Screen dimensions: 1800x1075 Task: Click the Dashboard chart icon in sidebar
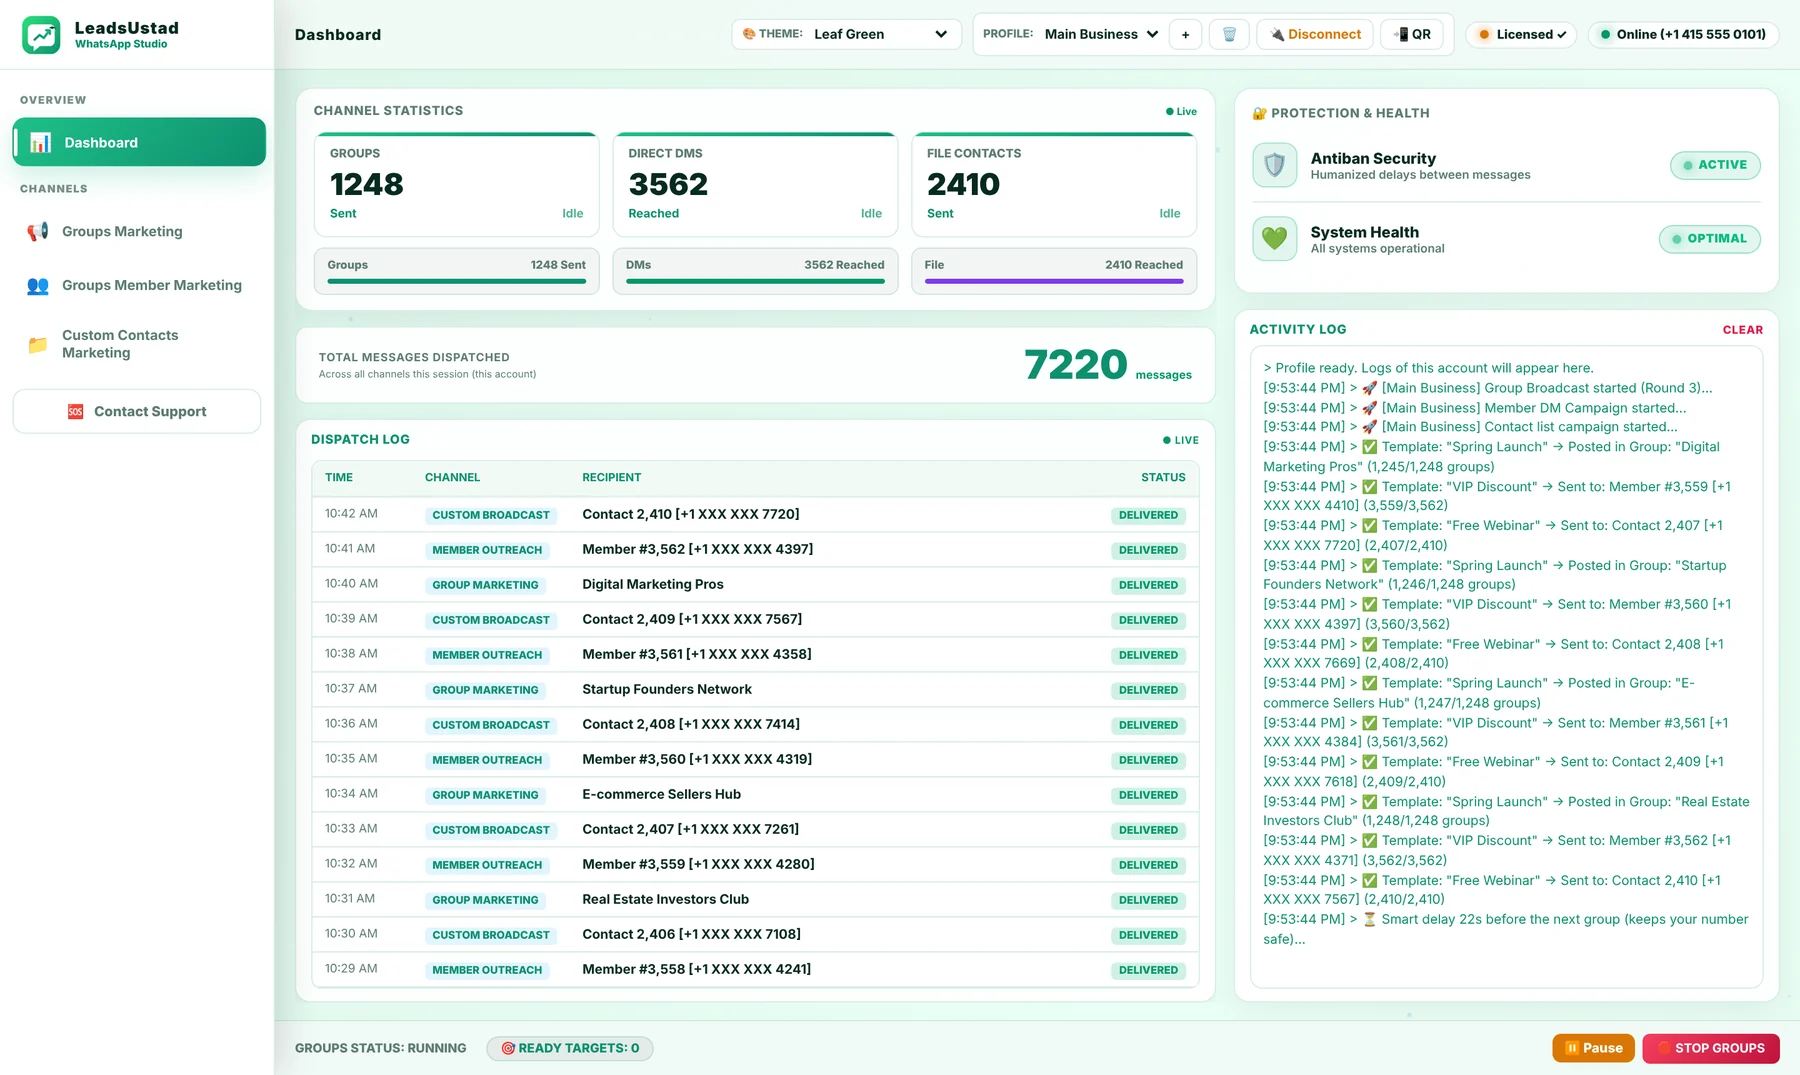pos(41,143)
